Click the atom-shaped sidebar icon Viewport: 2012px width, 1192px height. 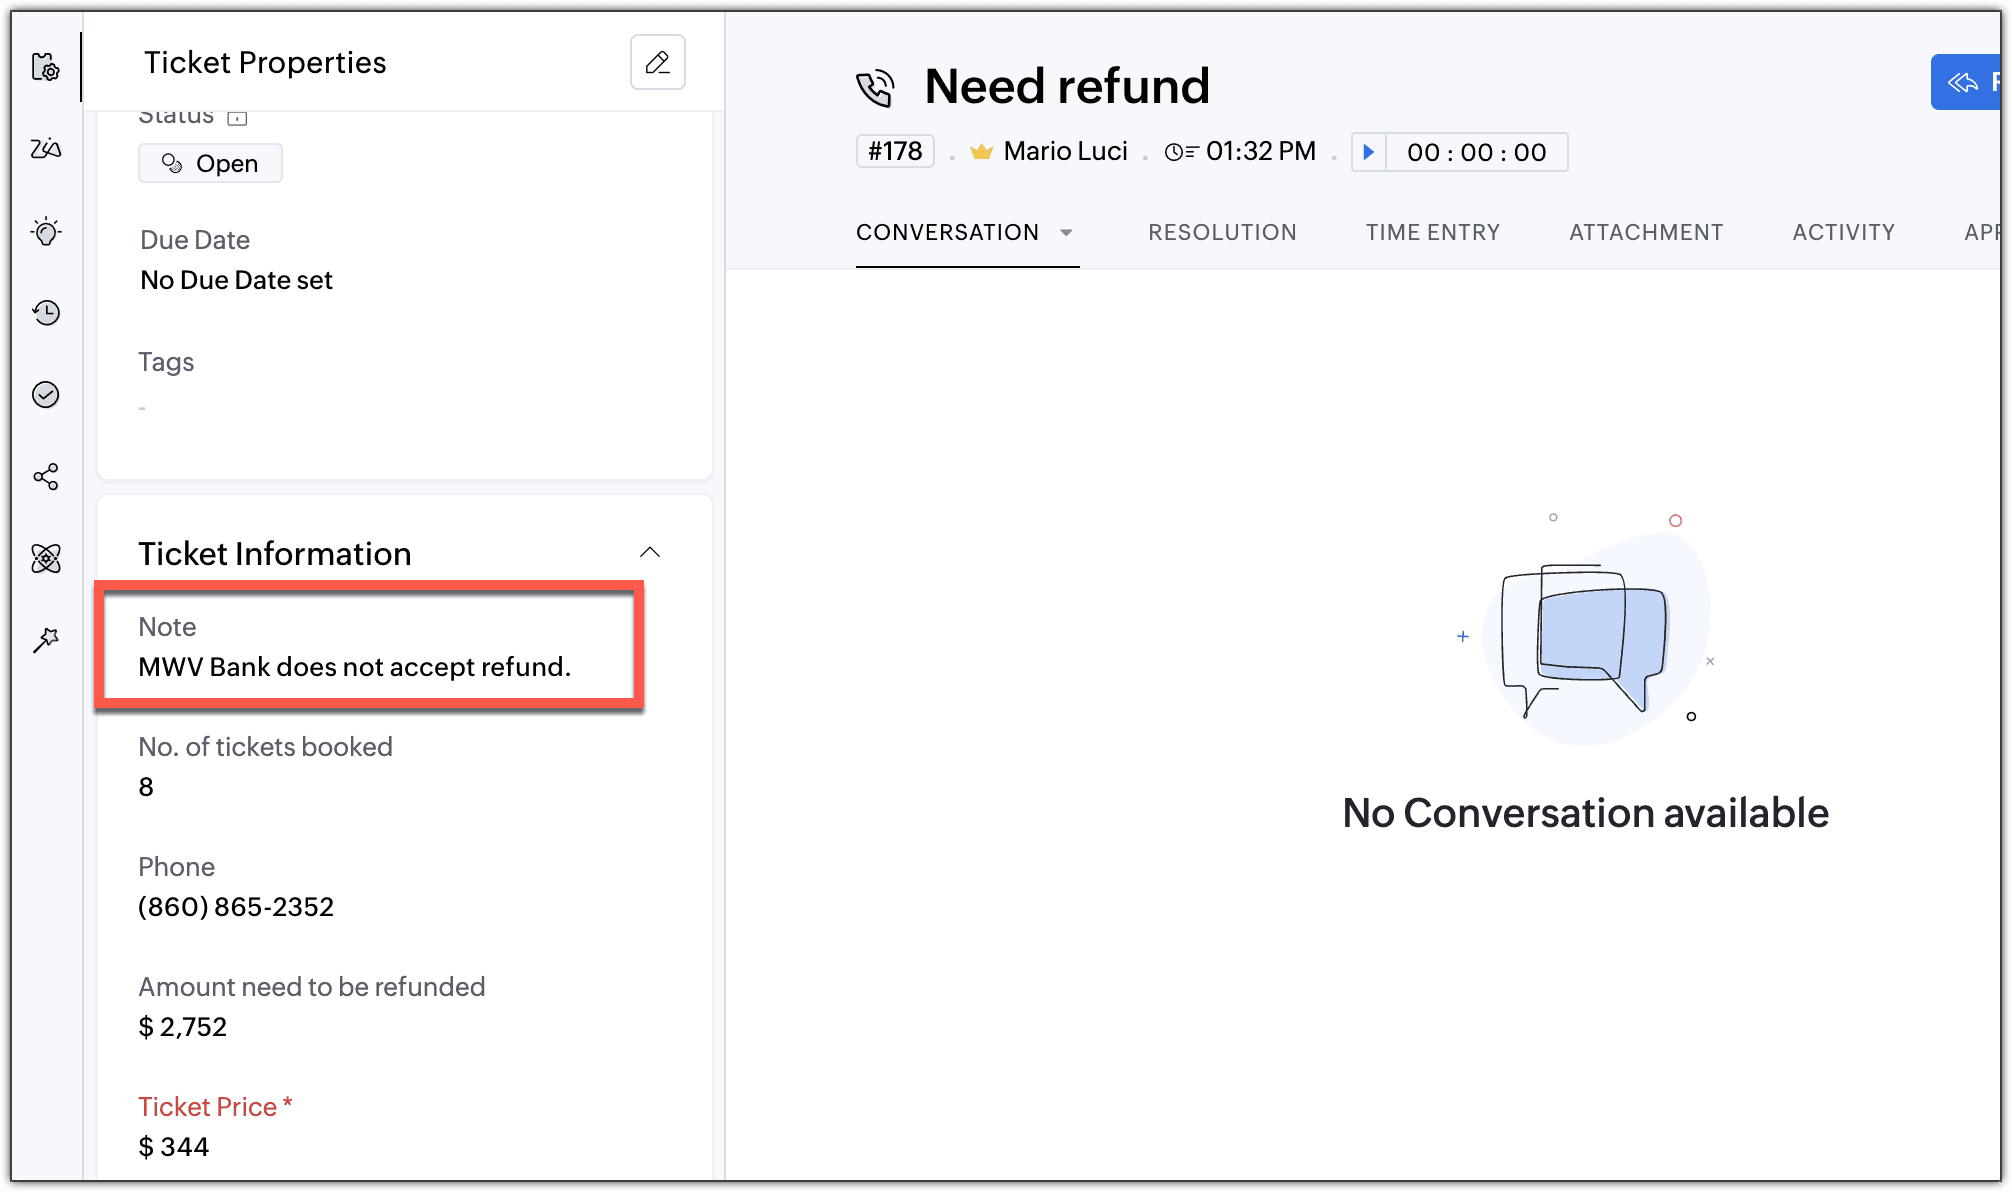pos(46,558)
